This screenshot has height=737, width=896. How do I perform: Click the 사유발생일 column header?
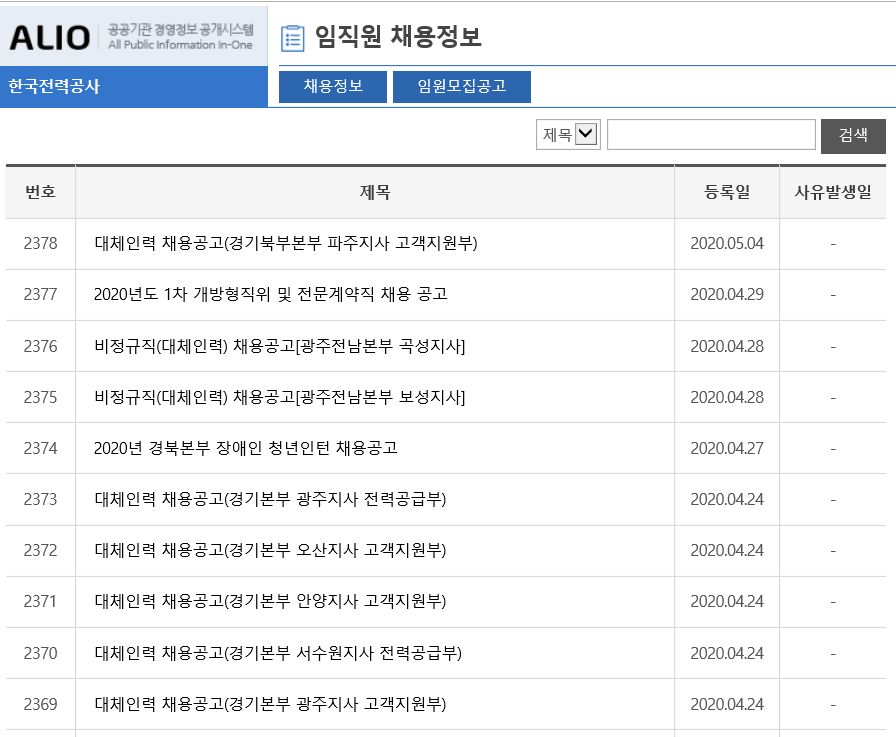coord(833,192)
